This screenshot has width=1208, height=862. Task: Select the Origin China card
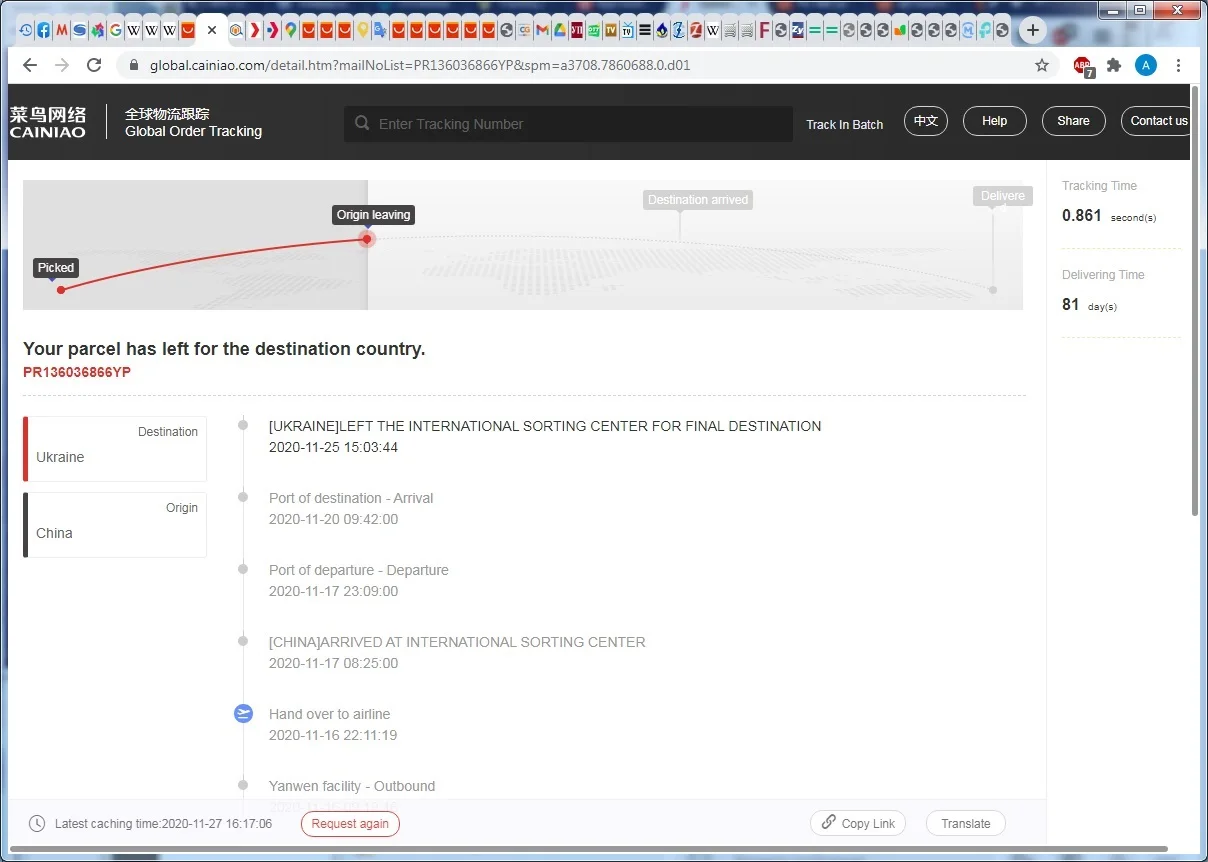115,525
